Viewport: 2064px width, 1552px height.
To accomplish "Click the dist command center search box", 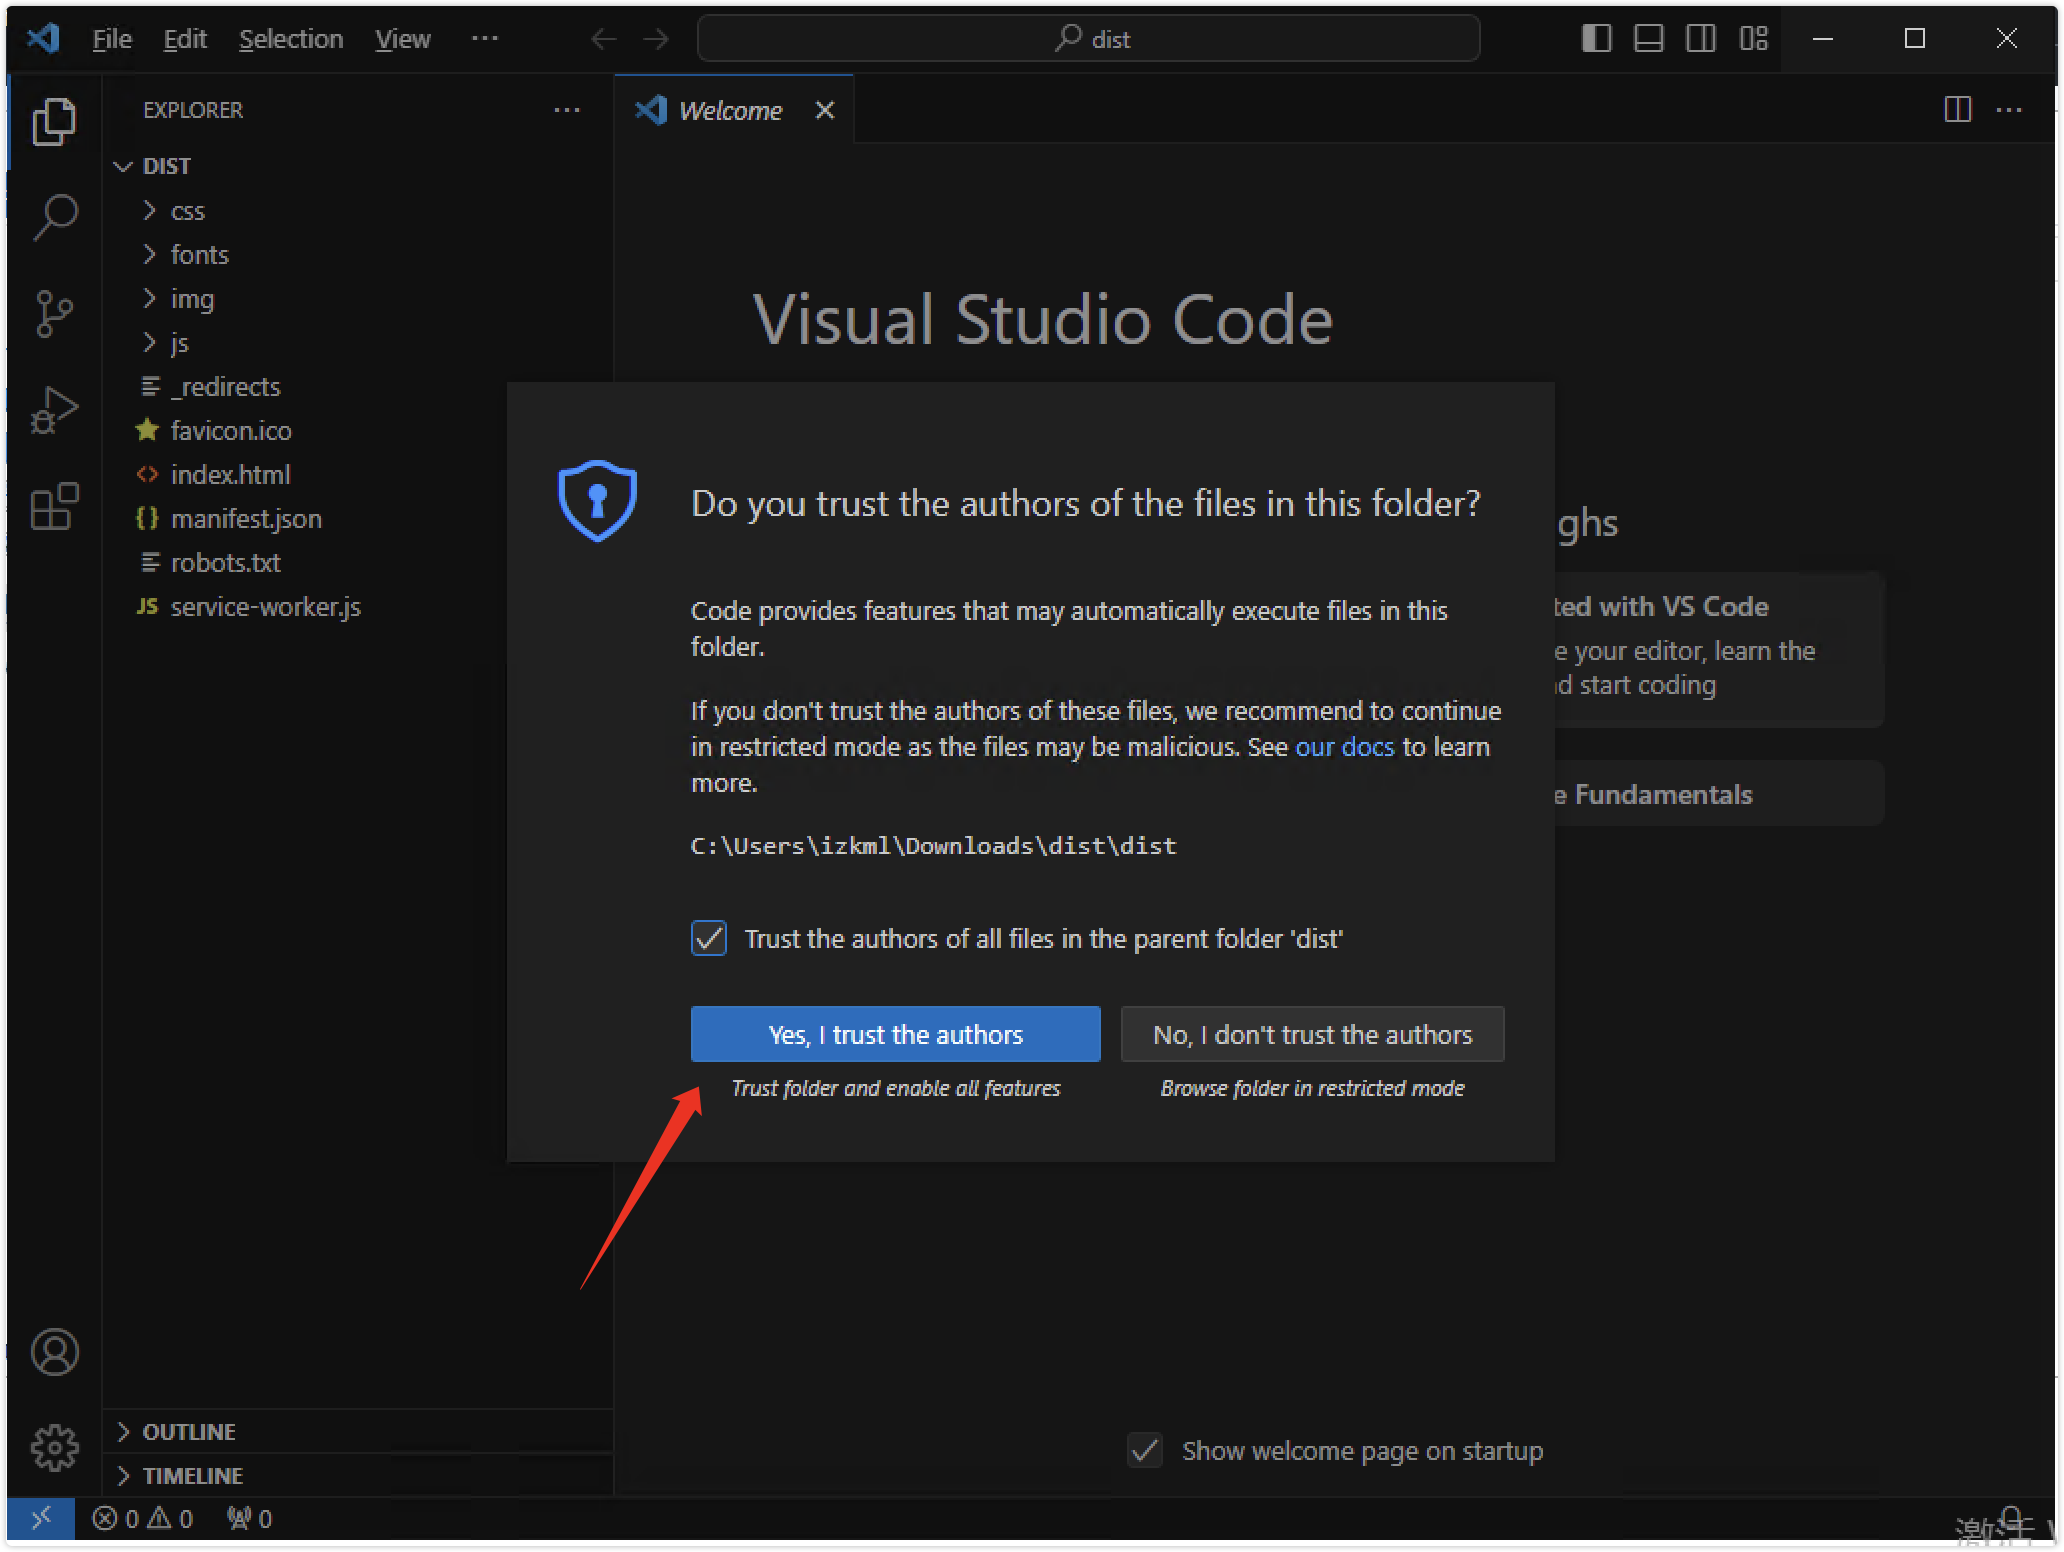I will pos(1088,39).
